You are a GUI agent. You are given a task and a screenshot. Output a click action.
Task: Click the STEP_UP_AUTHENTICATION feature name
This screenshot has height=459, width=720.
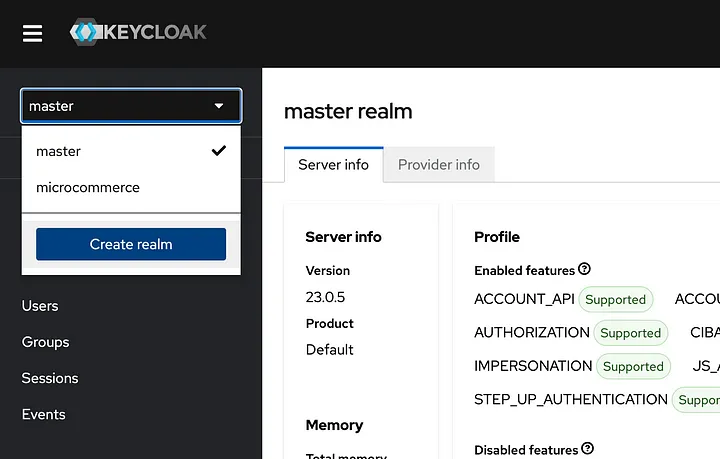[571, 399]
